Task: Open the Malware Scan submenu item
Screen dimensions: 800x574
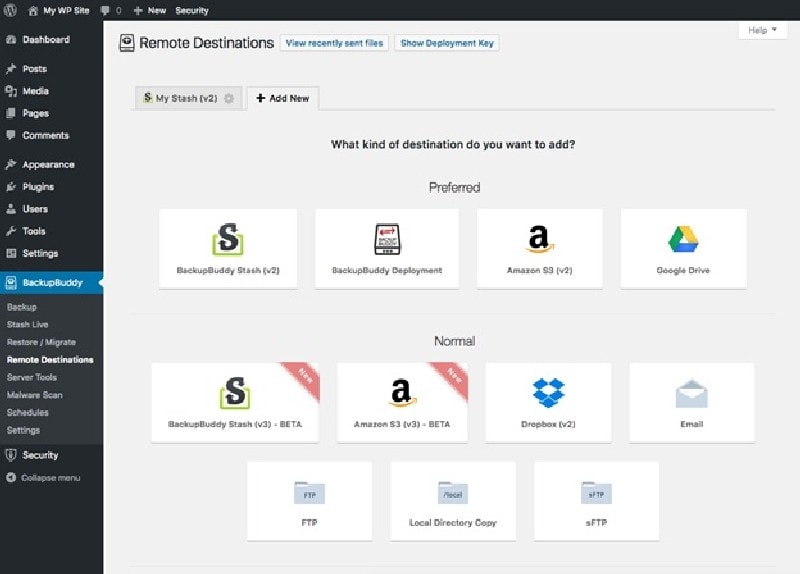Action: click(x=35, y=395)
